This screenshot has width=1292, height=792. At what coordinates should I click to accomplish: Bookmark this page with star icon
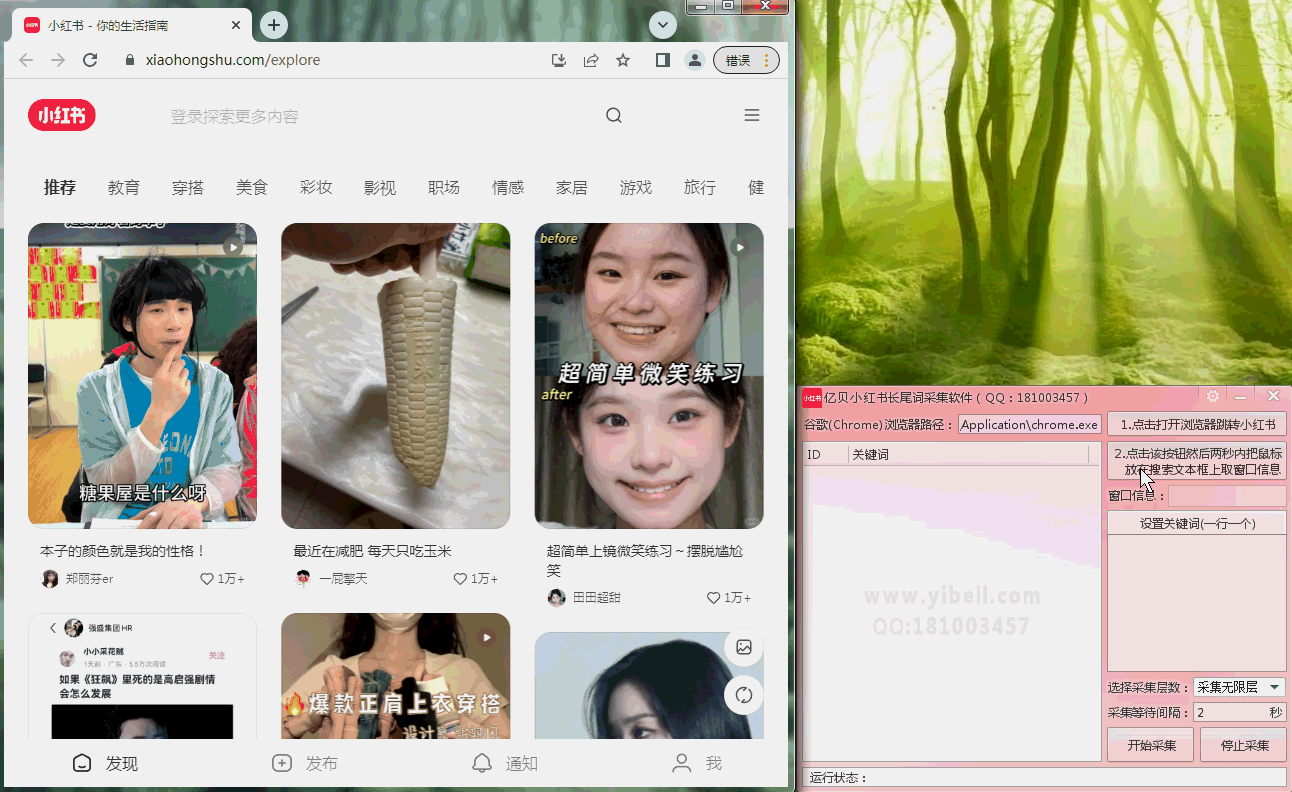click(623, 60)
